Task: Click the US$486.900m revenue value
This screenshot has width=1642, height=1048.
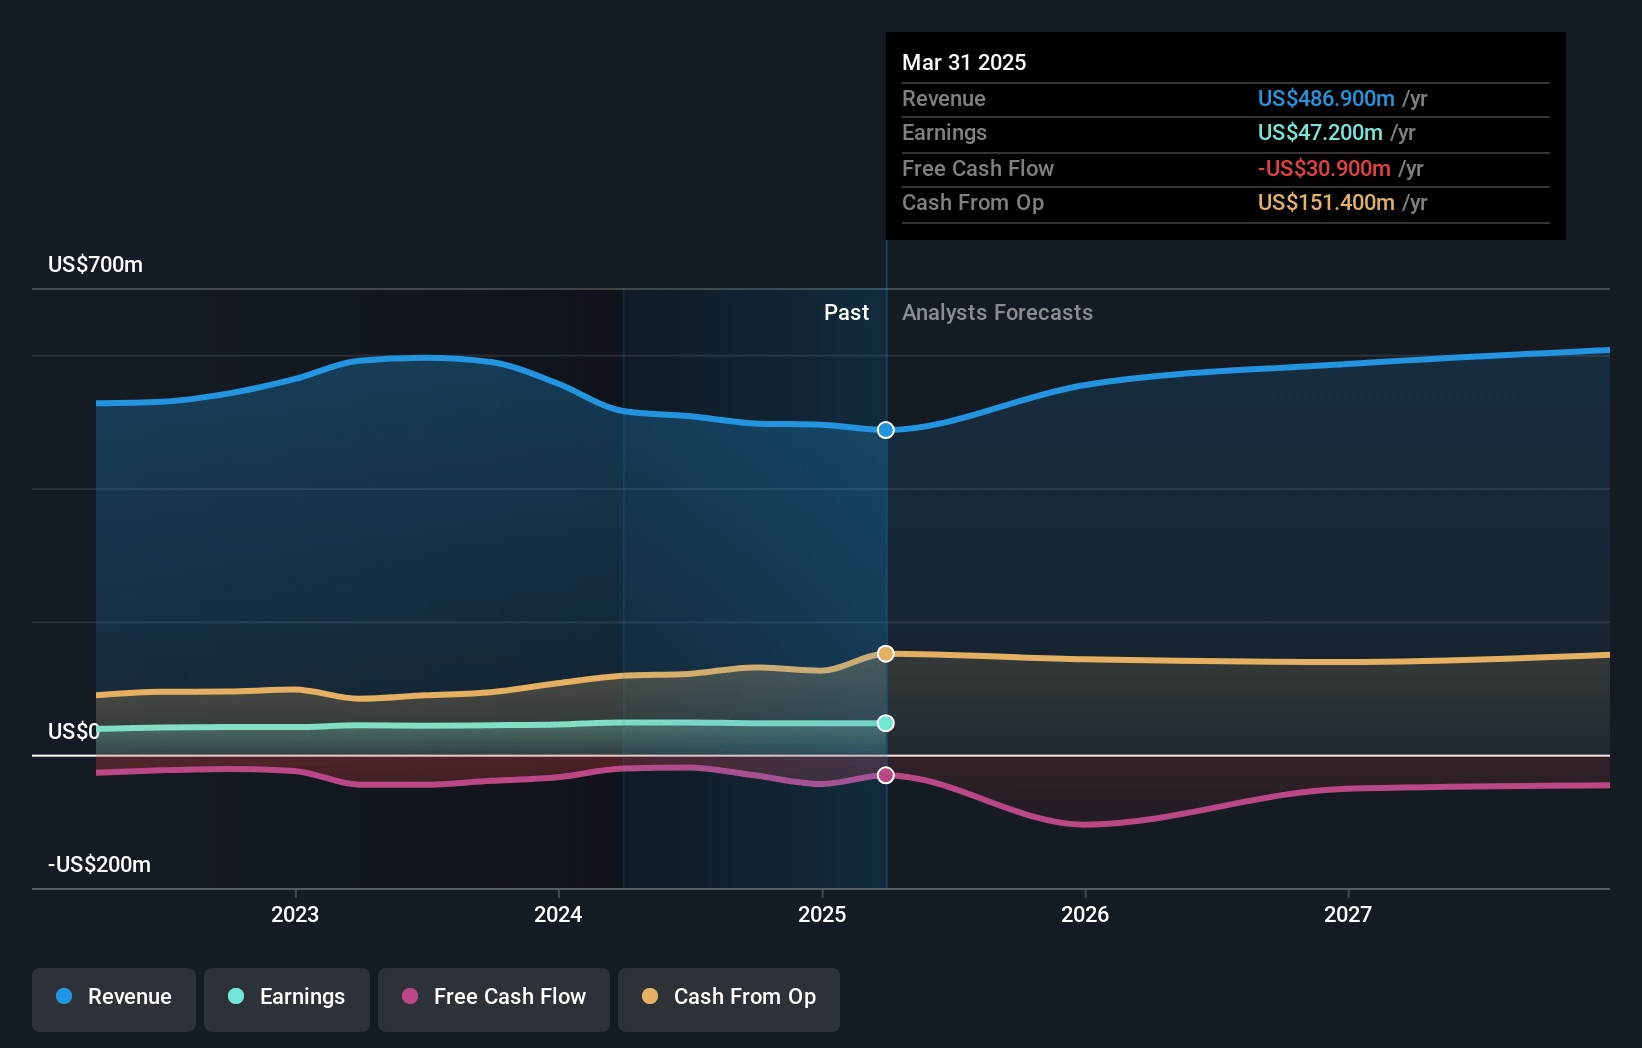Action: coord(1326,99)
